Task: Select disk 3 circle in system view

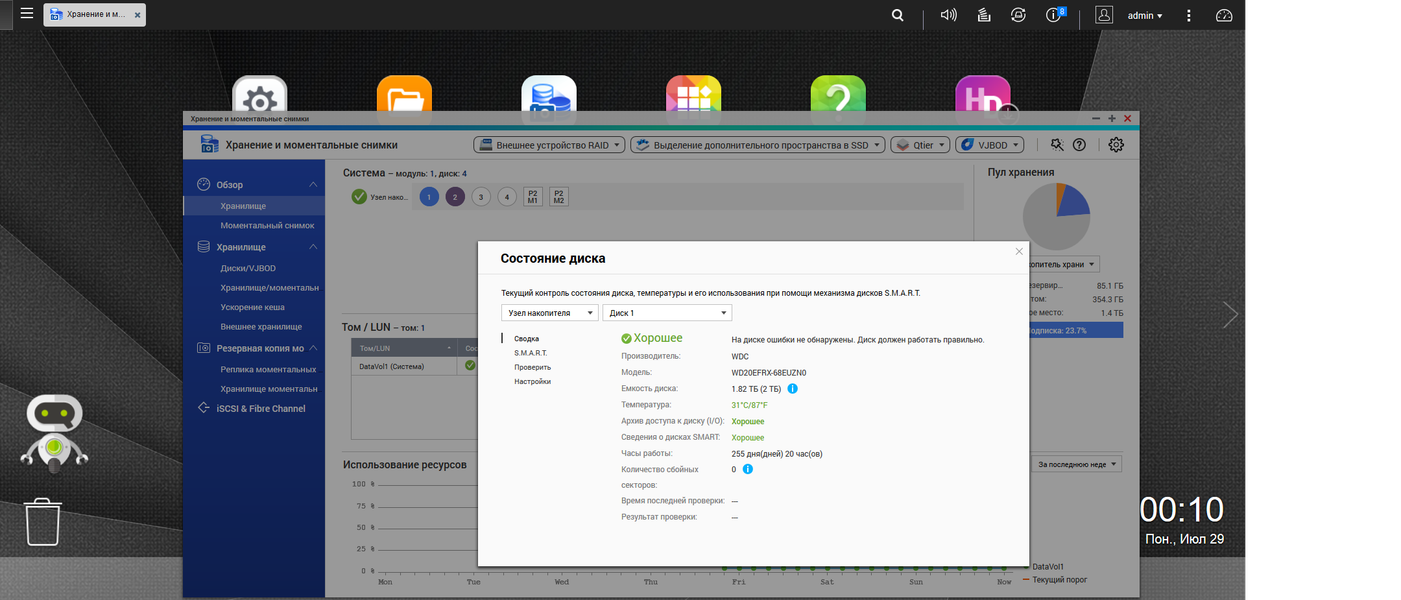Action: point(481,197)
